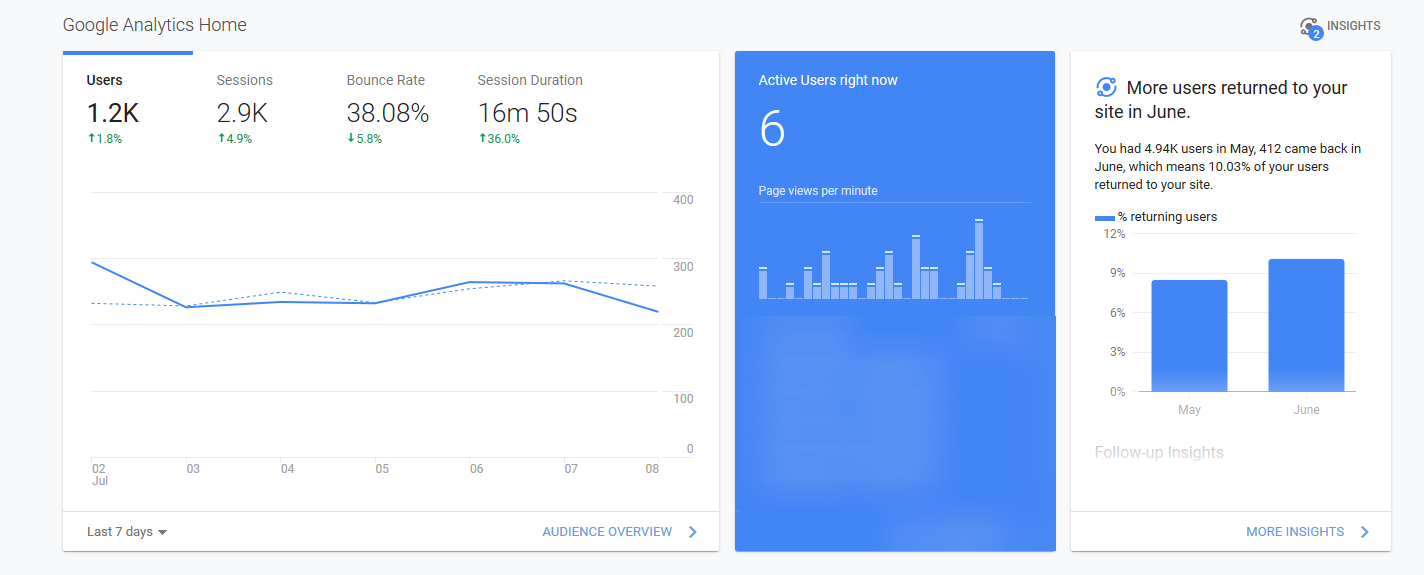This screenshot has height=575, width=1424.
Task: Click the 'More users returned to your site' headline
Action: [1222, 100]
